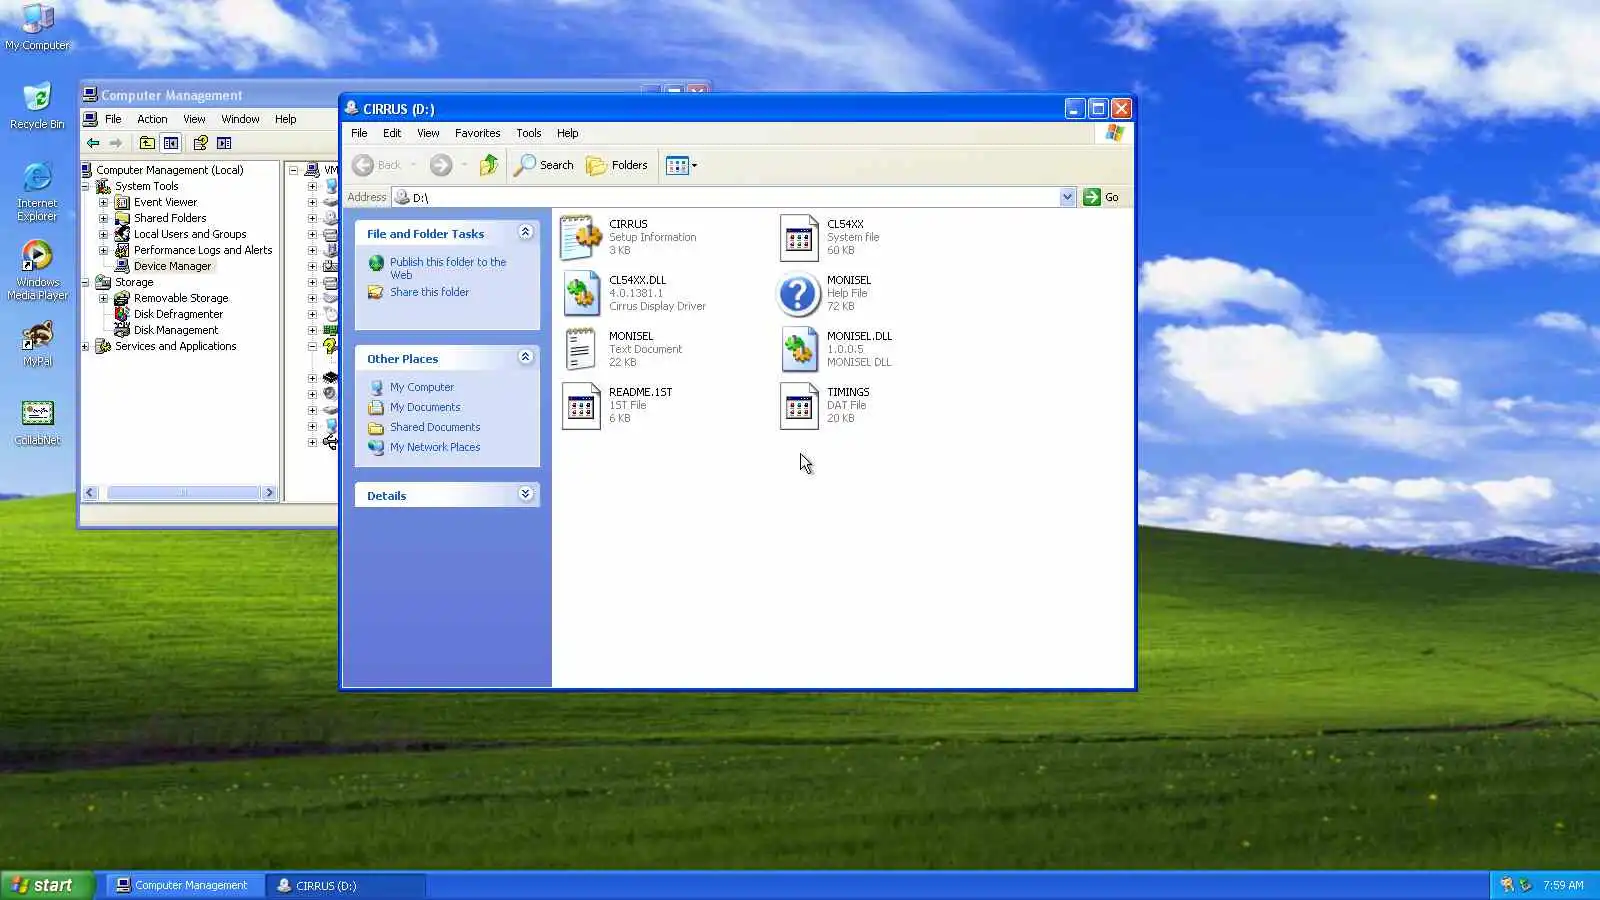Select the TIMINGS DAT file icon
This screenshot has width=1600, height=900.
coord(799,406)
